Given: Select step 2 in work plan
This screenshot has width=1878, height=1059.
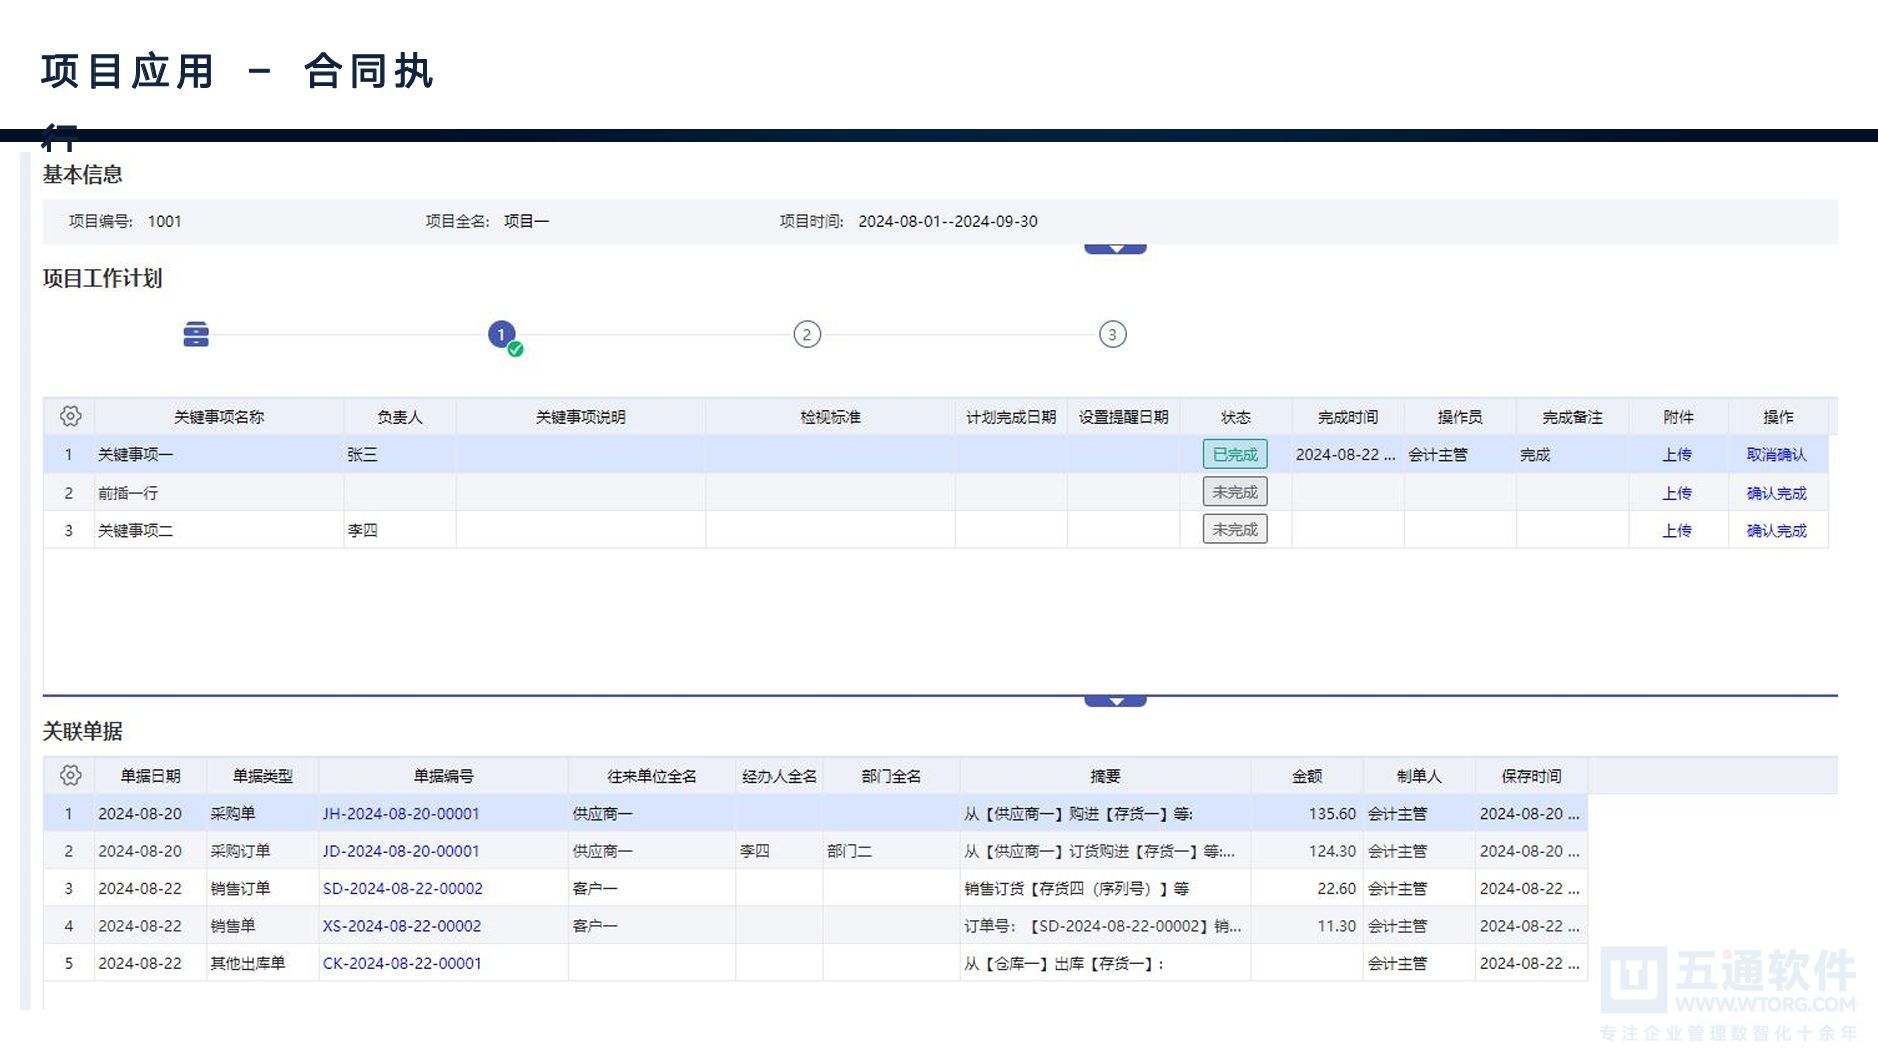Looking at the screenshot, I should (x=807, y=334).
